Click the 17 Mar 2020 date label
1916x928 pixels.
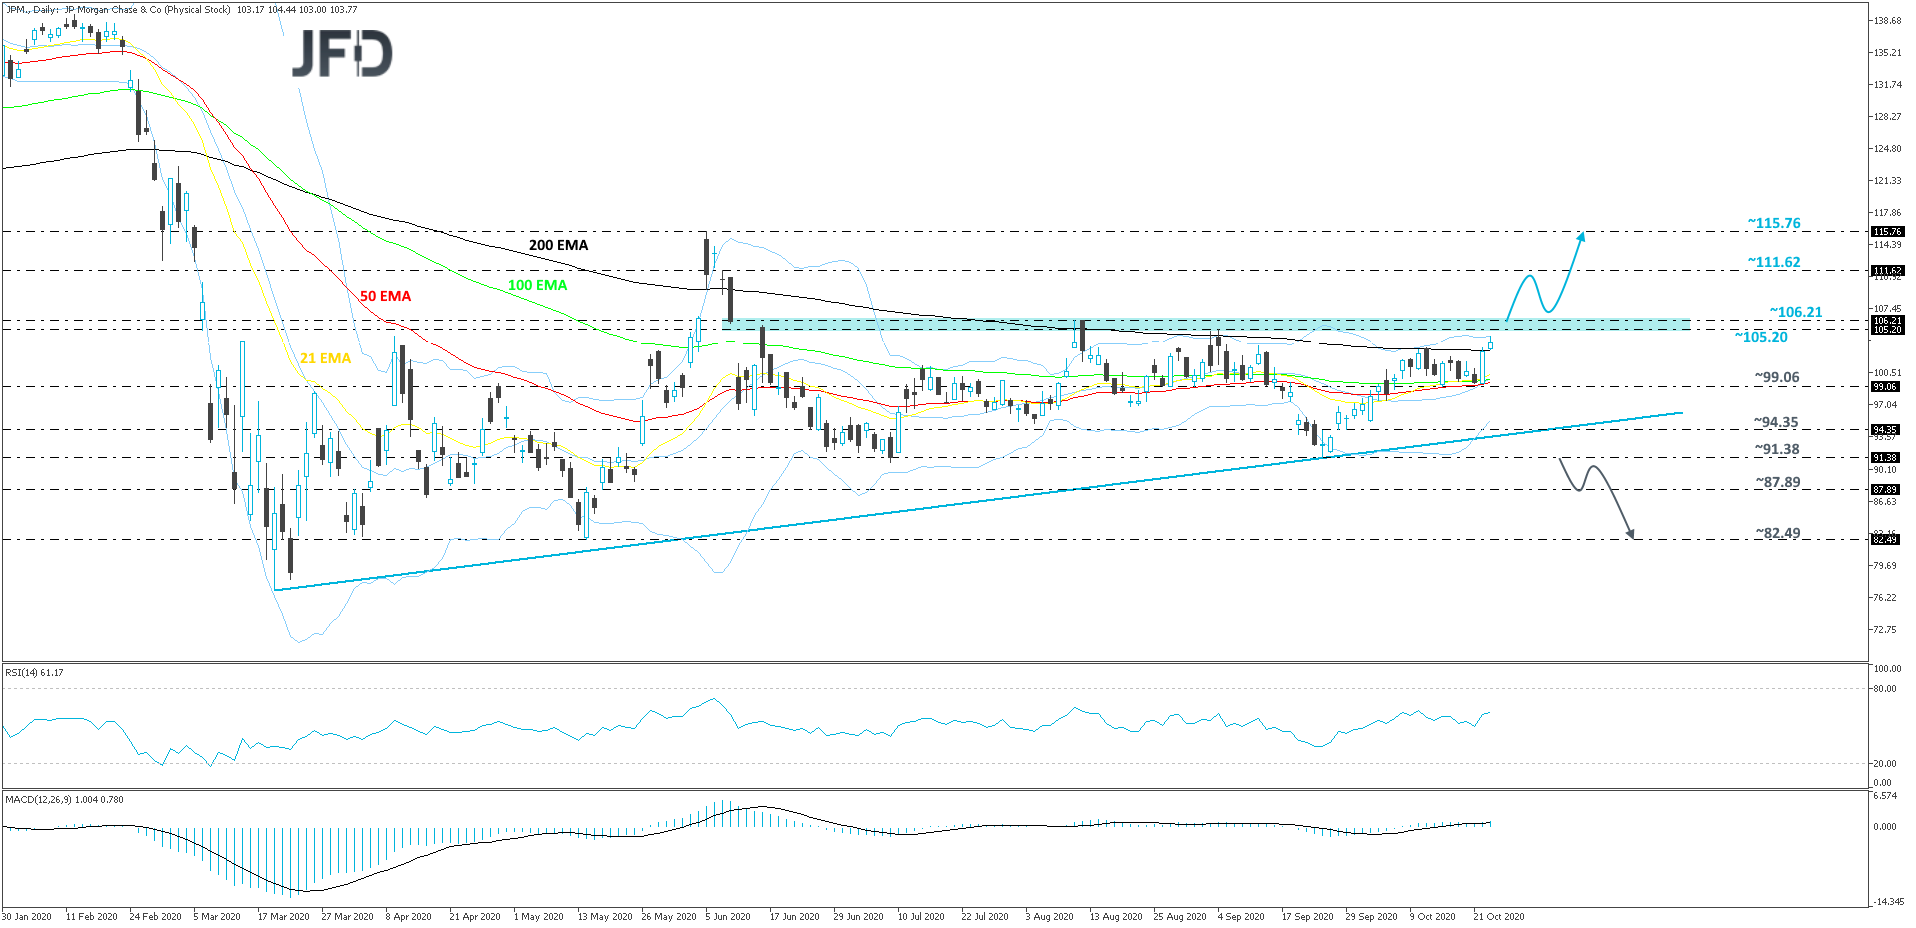click(283, 916)
